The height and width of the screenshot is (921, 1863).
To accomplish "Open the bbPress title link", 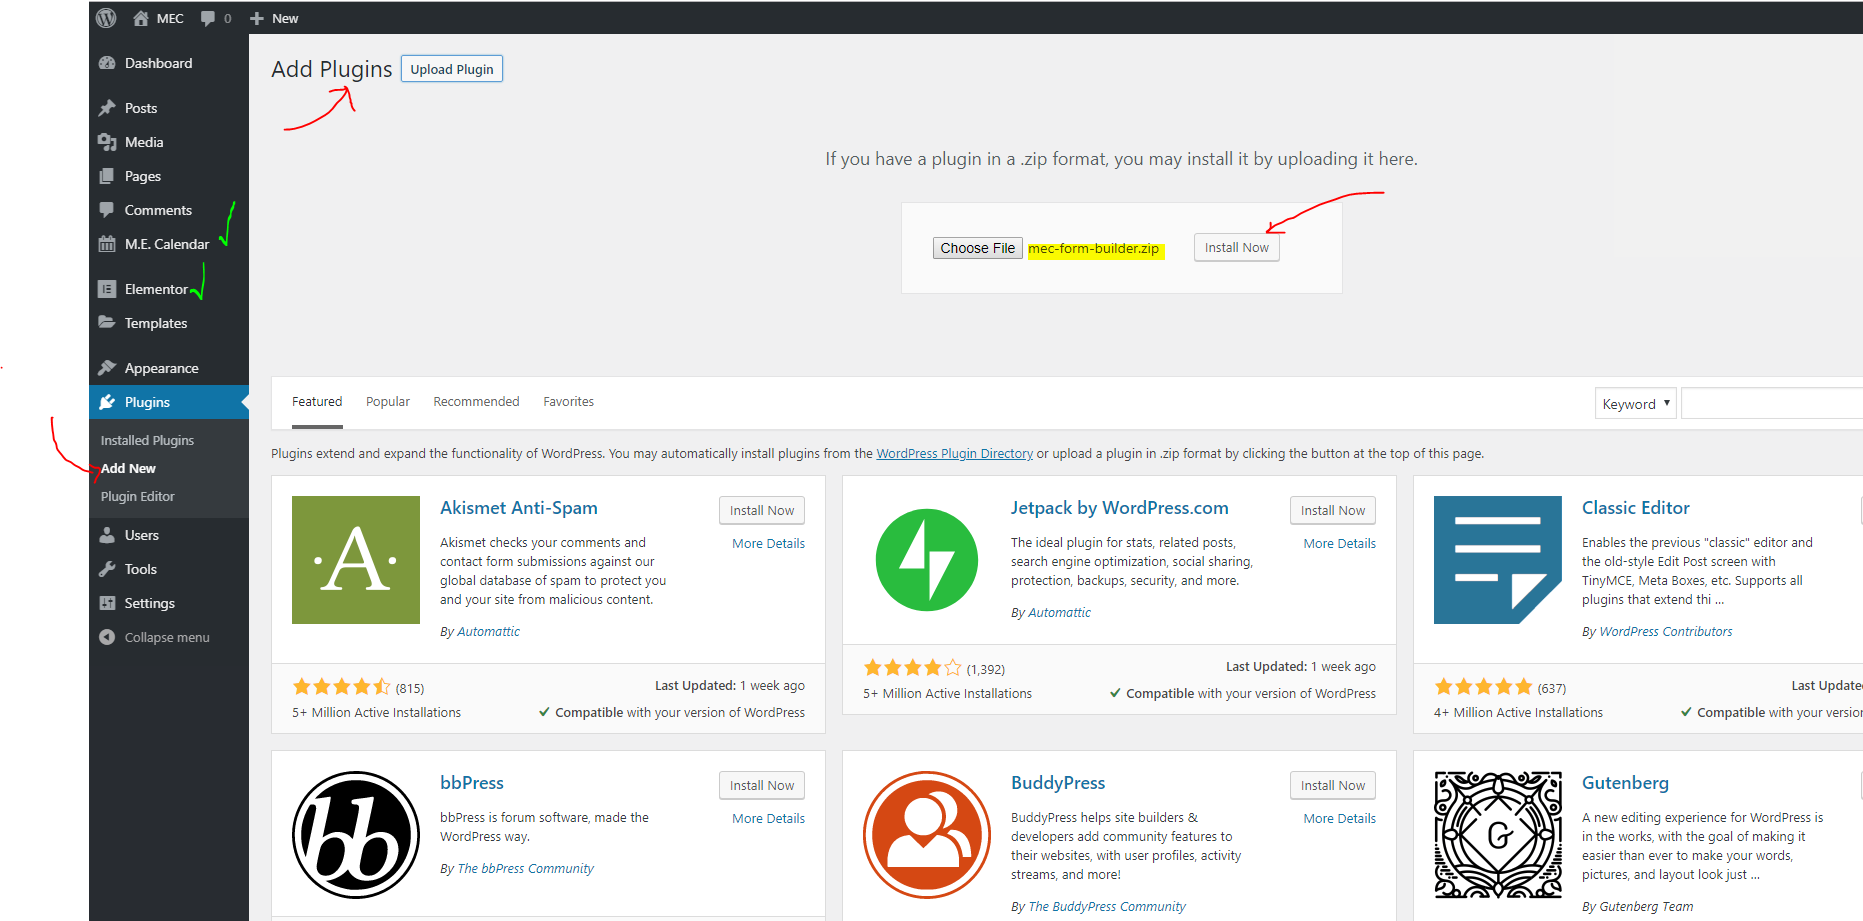I will (472, 783).
